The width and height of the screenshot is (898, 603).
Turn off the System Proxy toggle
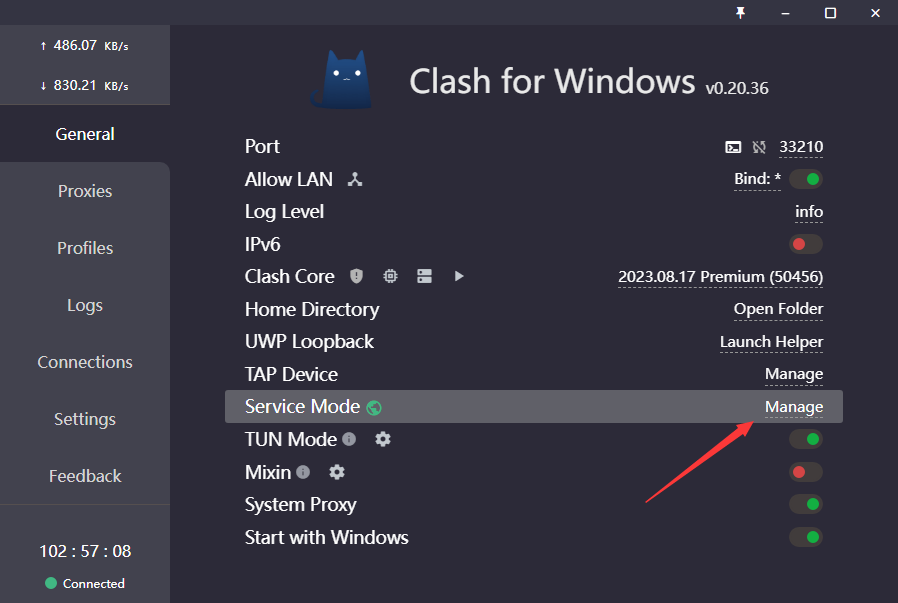(x=805, y=504)
